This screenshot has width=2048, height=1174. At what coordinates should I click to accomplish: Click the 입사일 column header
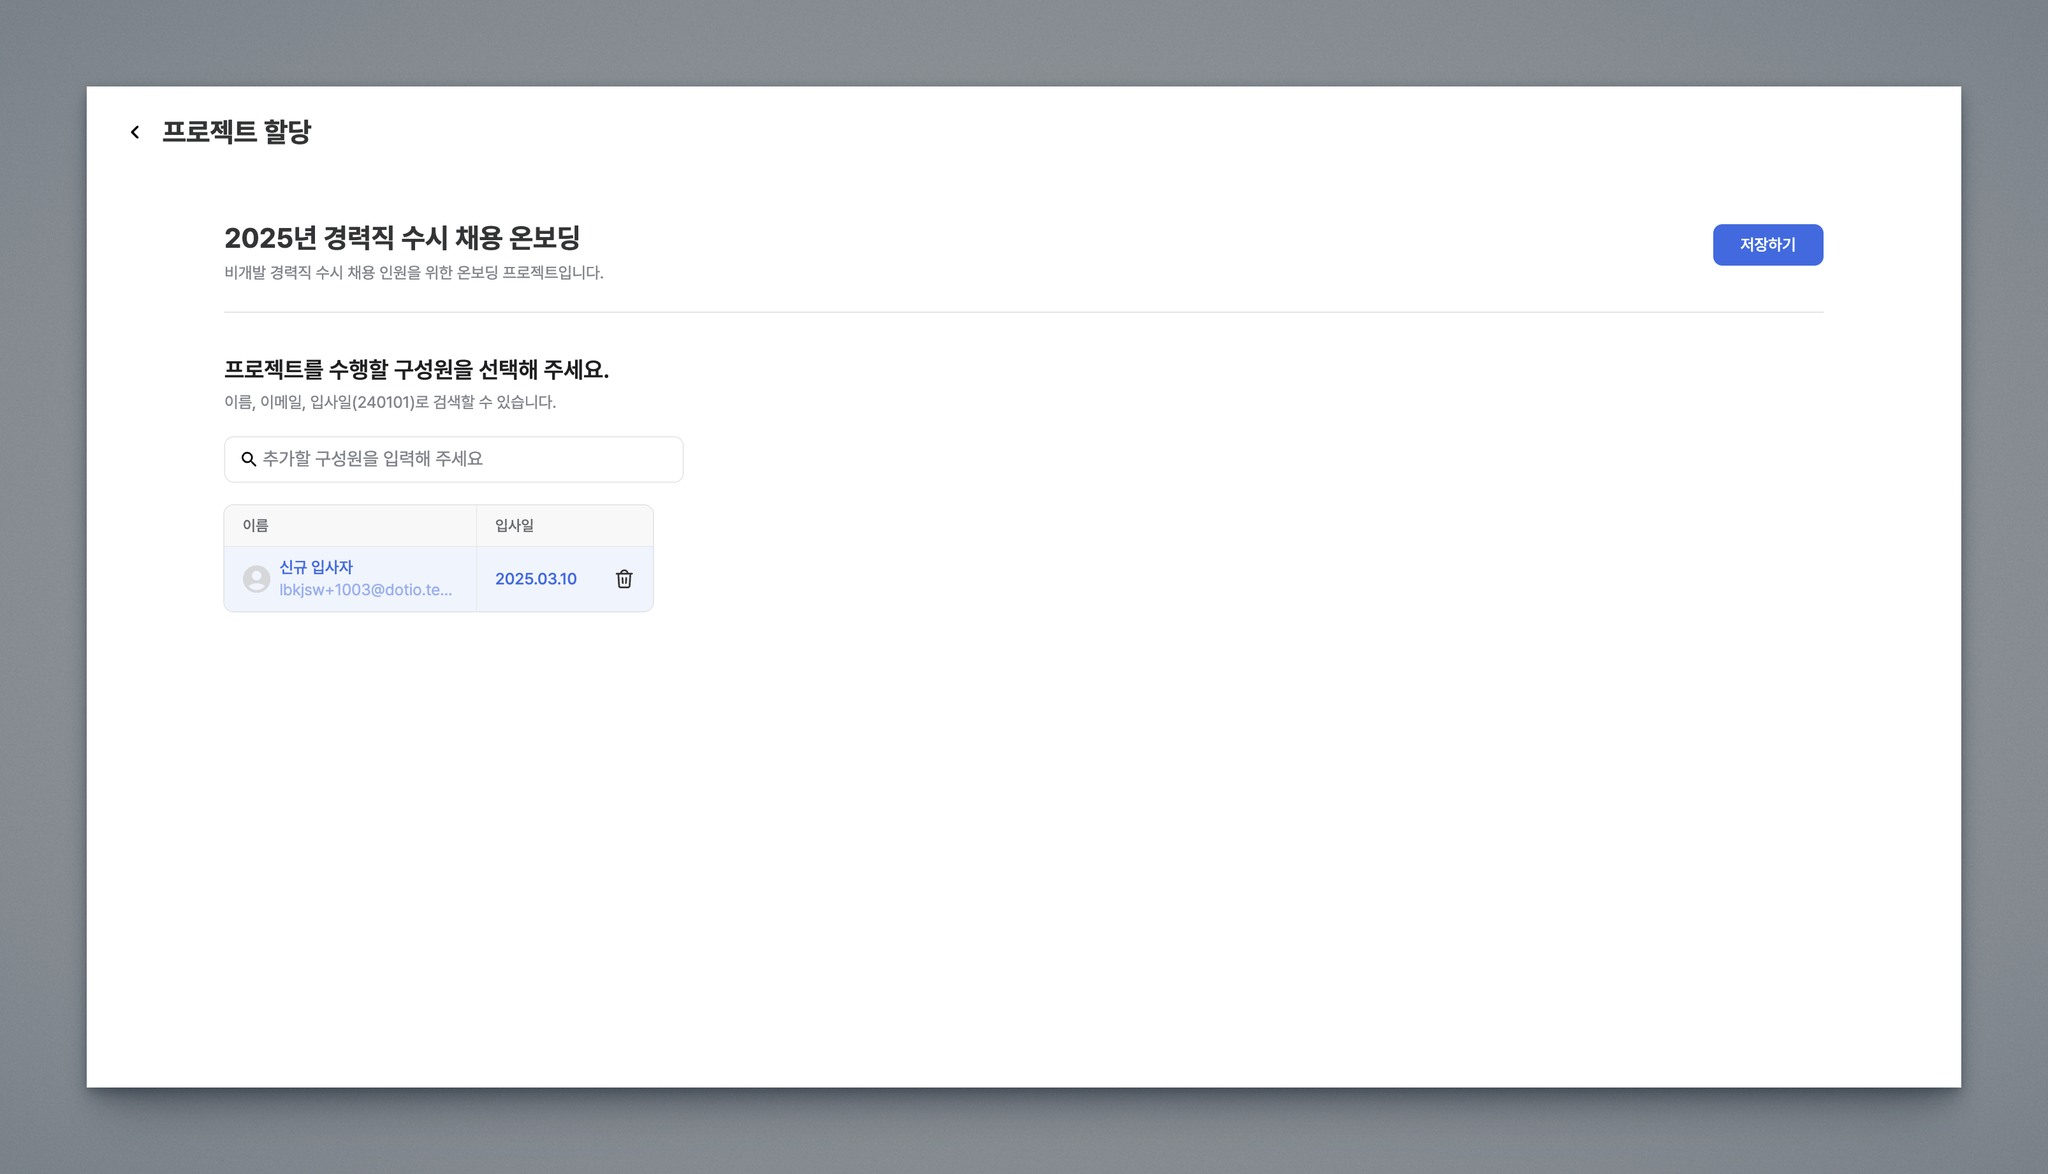click(x=565, y=526)
